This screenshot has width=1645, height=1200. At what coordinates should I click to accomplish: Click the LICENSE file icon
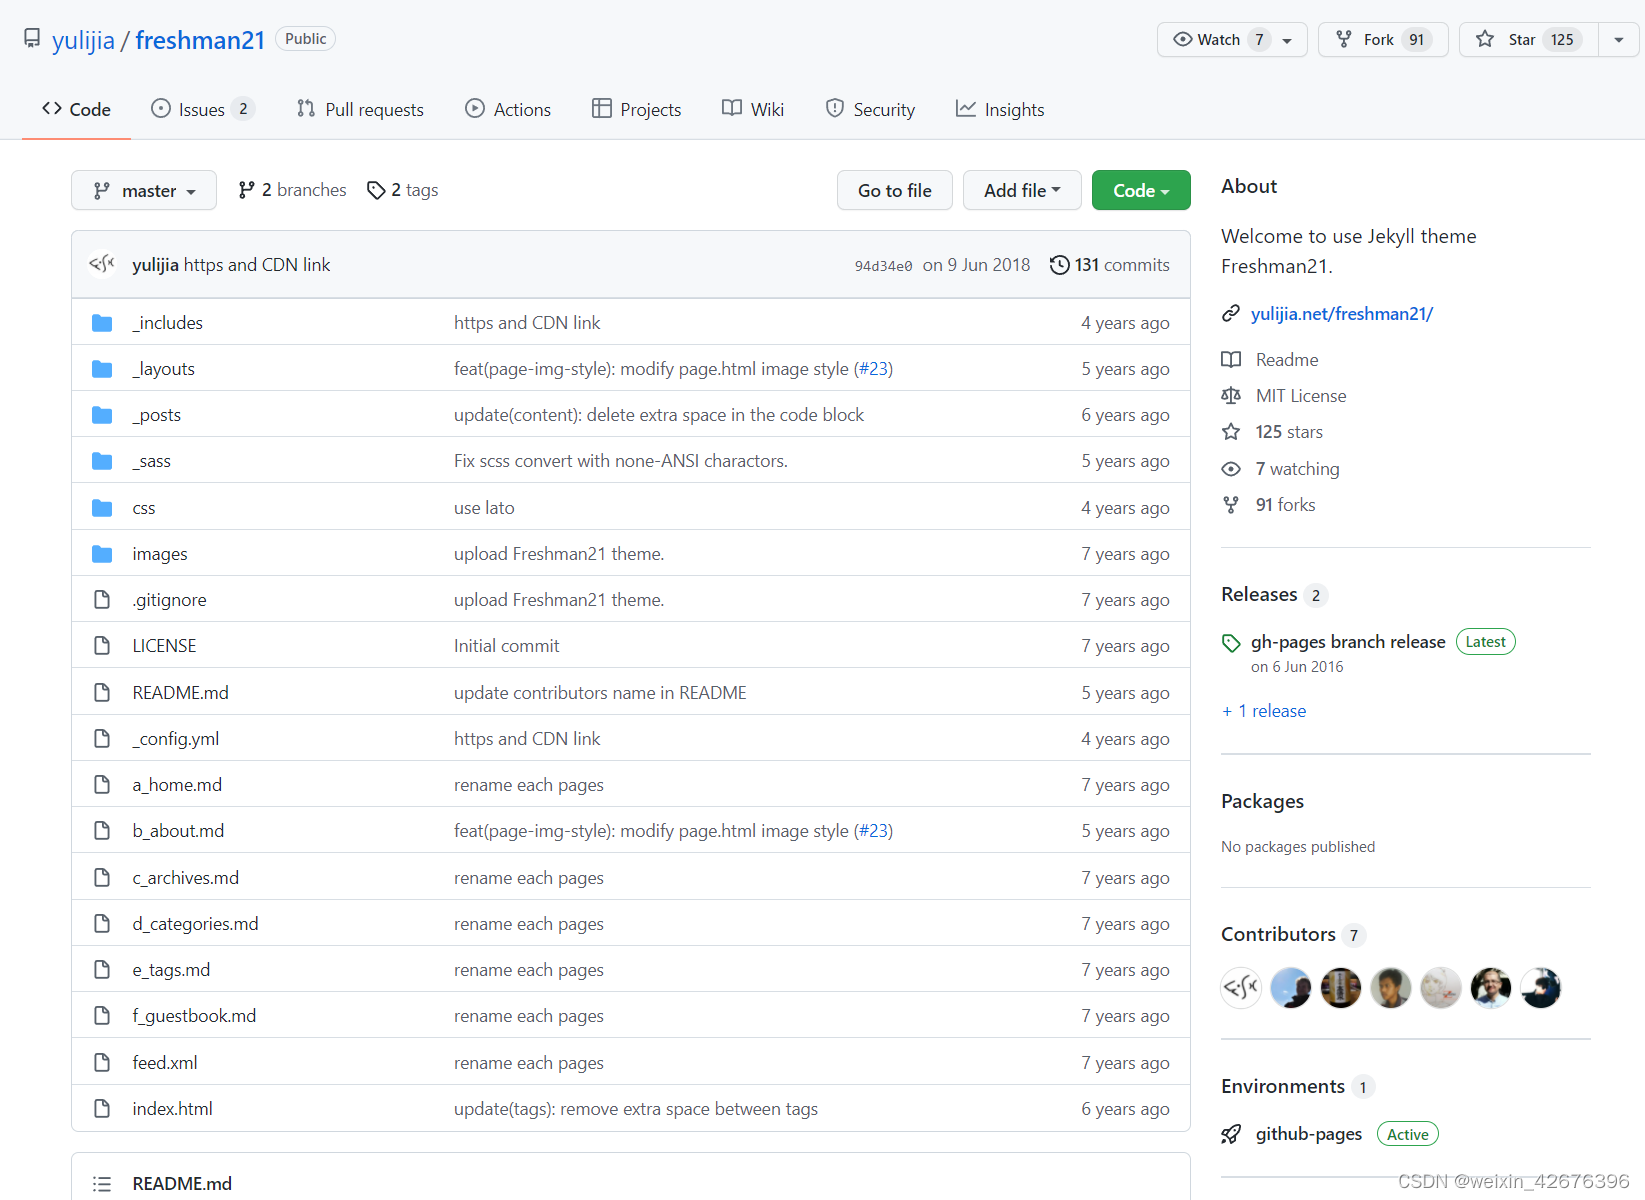[102, 646]
